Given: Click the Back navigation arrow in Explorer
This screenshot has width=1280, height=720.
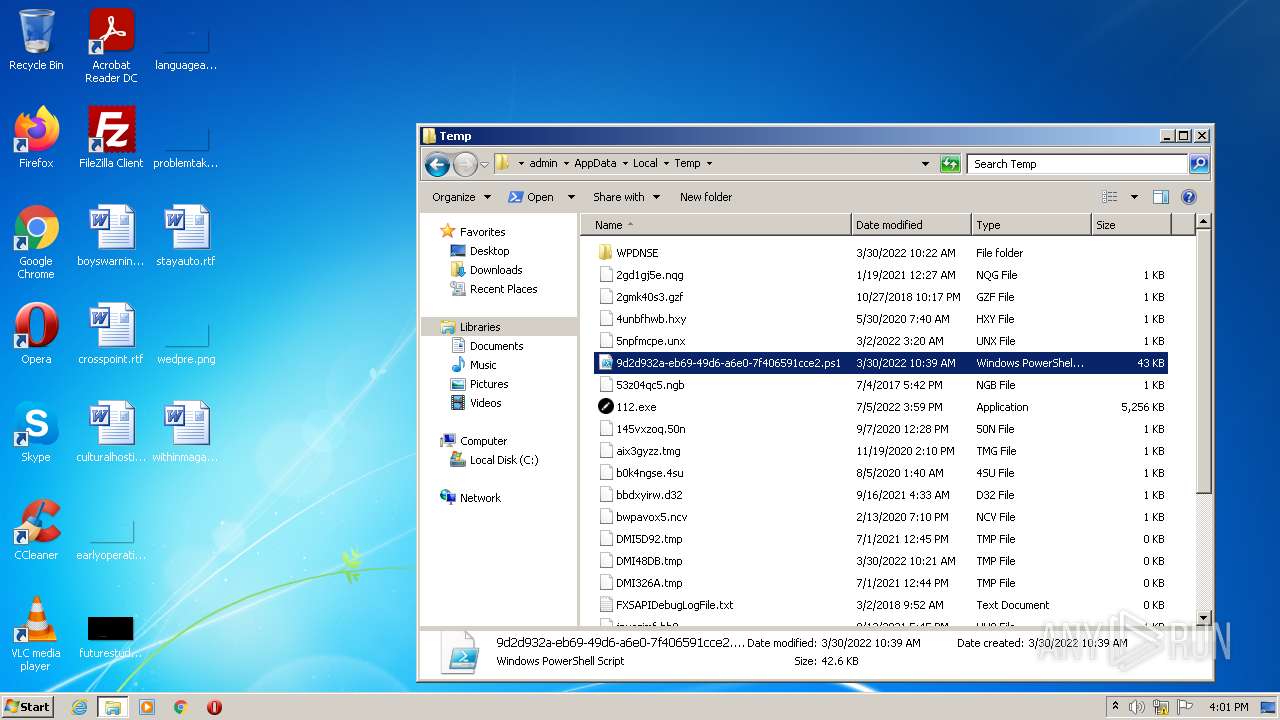Looking at the screenshot, I should [x=437, y=164].
